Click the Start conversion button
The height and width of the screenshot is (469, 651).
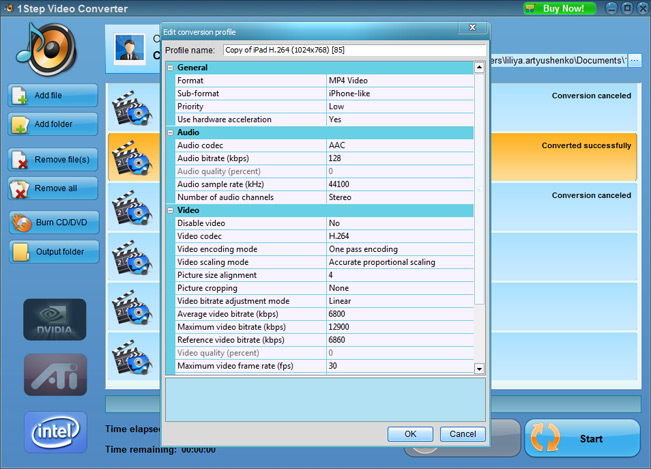[x=582, y=438]
